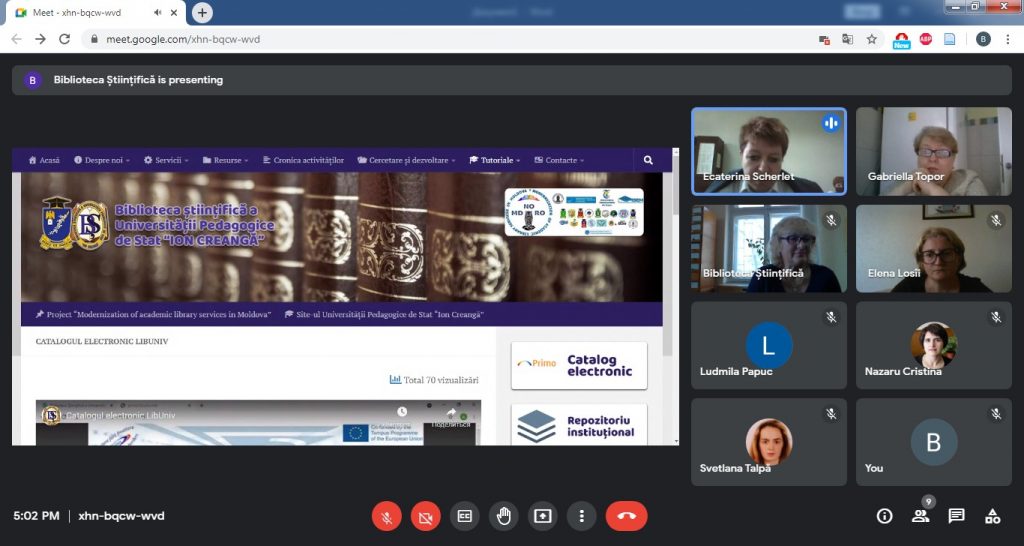Open the AdBlock Plus extension icon
1024x546 pixels.
pyautogui.click(x=925, y=39)
